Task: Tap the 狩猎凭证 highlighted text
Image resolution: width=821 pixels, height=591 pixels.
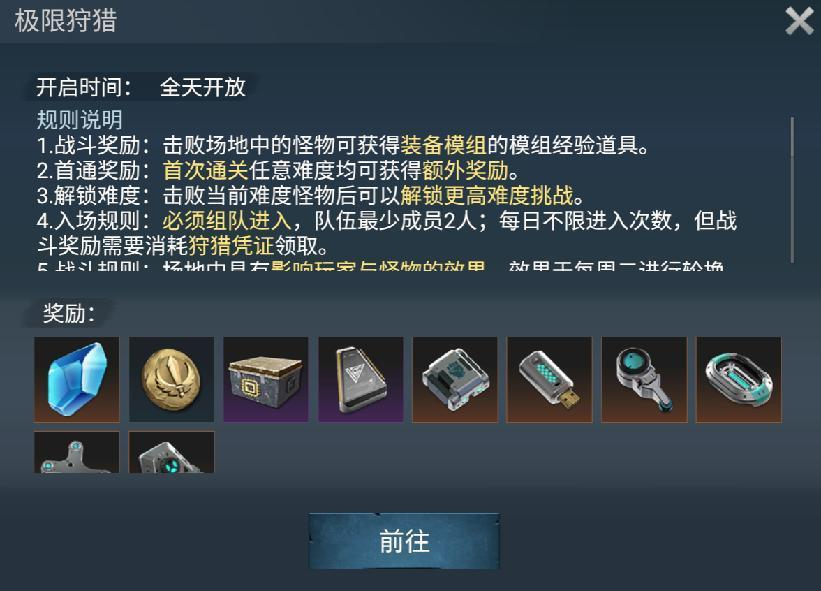Action: [x=231, y=245]
